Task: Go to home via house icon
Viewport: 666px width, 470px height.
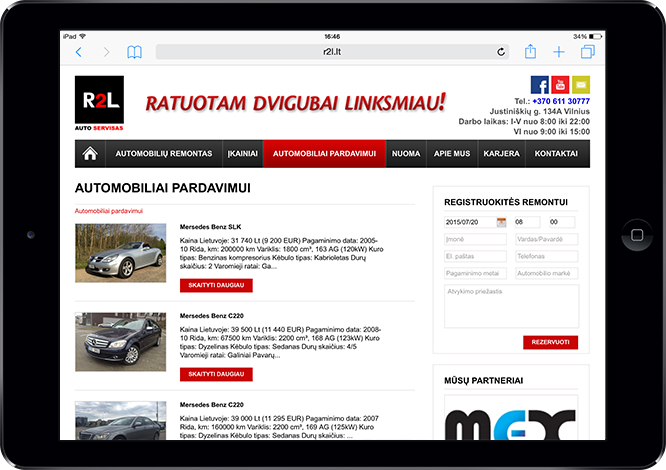Action: (90, 154)
